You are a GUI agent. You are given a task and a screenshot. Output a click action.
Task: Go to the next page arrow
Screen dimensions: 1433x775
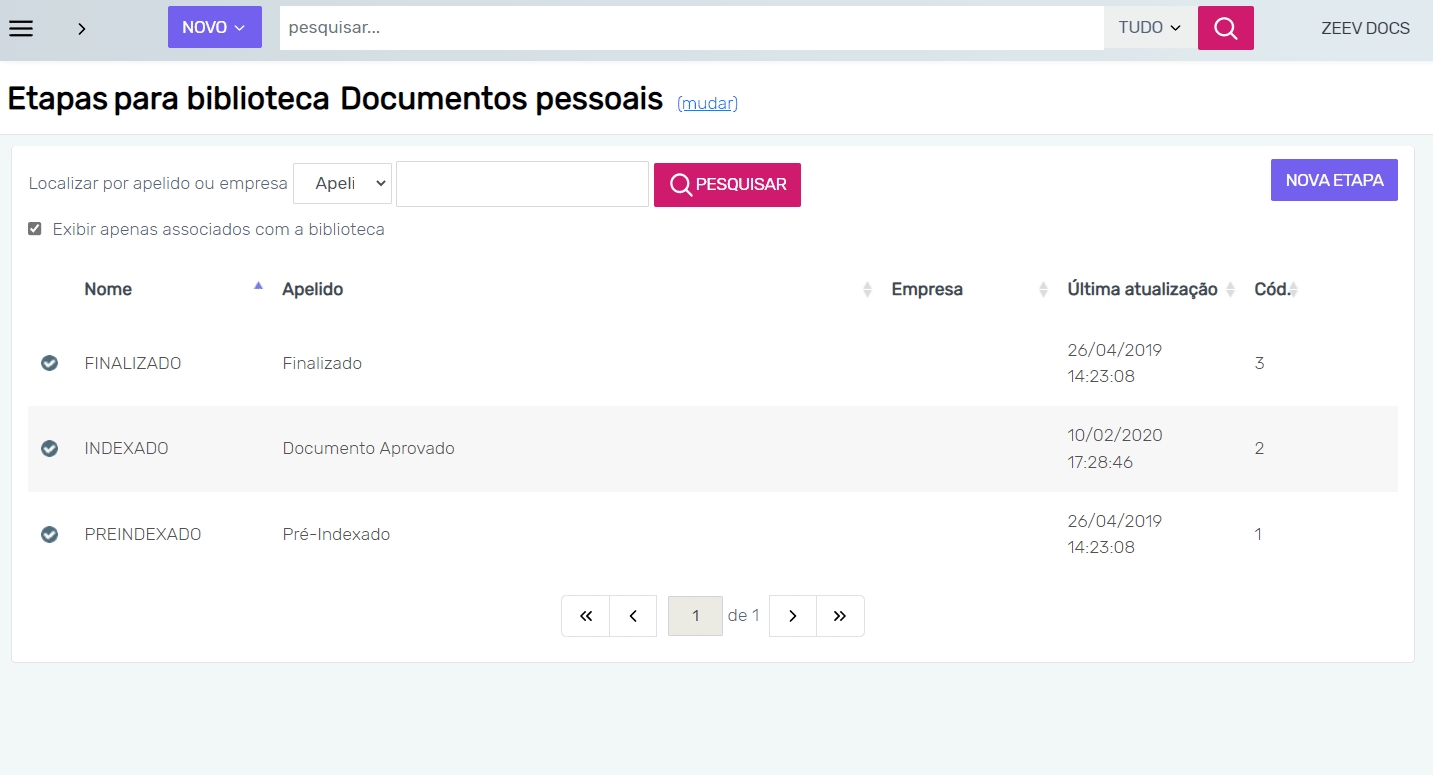click(x=793, y=616)
